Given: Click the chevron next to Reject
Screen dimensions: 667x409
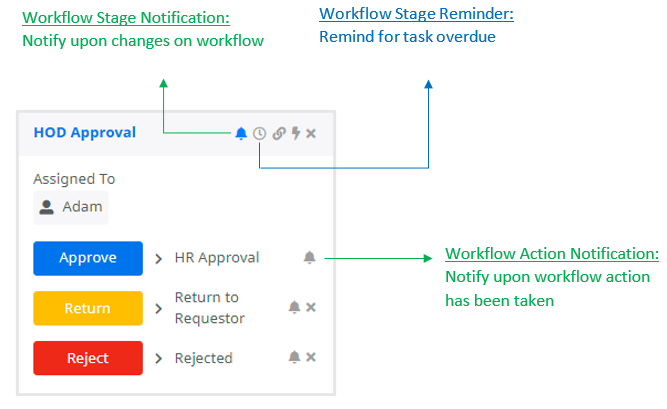Looking at the screenshot, I should 159,358.
